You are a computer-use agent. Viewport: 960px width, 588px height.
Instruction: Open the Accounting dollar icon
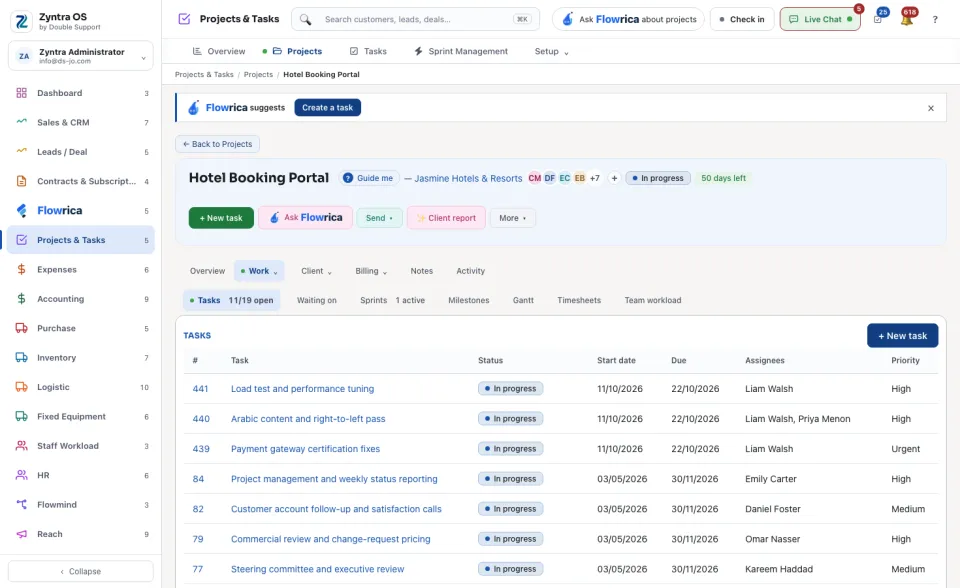[21, 299]
